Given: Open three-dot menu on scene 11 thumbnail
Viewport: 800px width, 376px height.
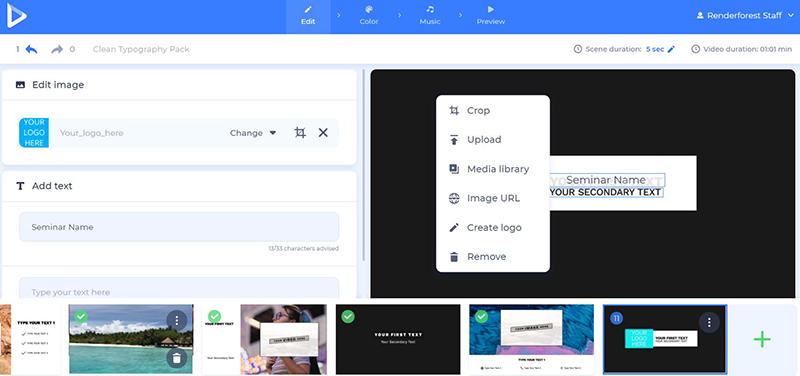Looking at the screenshot, I should coord(709,321).
